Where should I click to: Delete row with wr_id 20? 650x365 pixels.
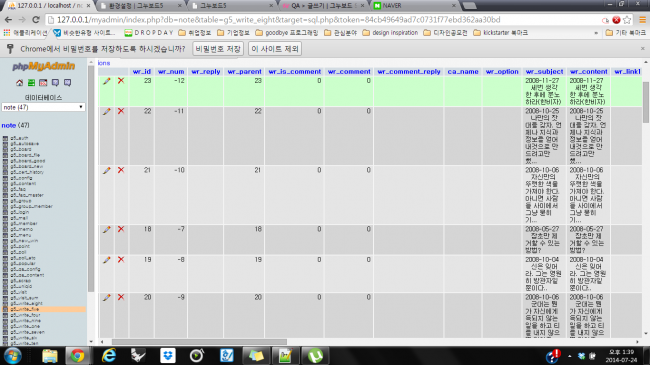pos(121,297)
